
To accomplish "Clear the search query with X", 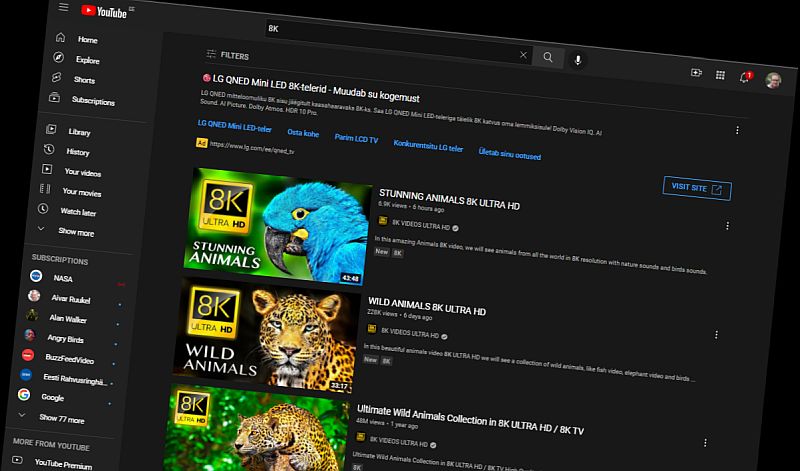I will pyautogui.click(x=523, y=55).
